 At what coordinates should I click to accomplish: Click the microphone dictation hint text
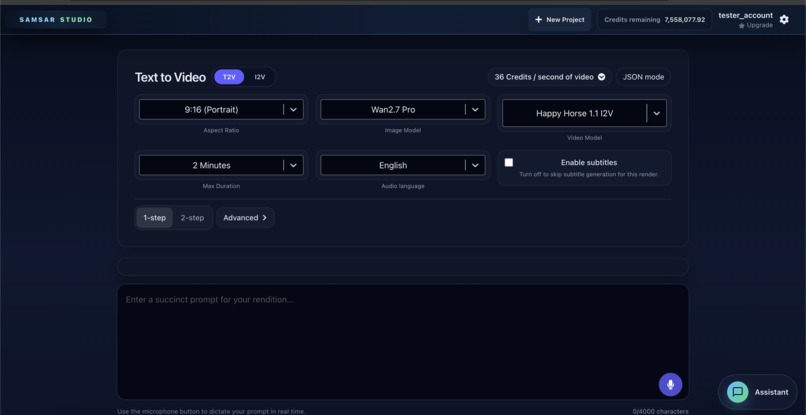211,411
